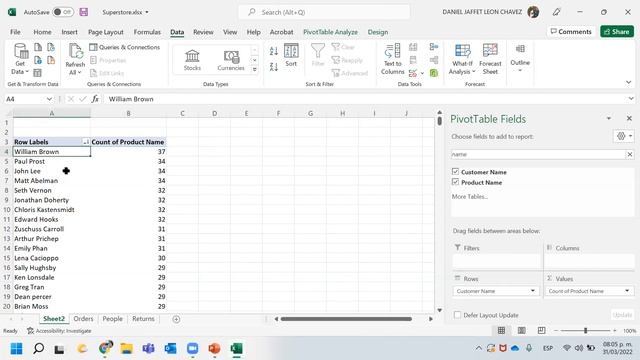Open Zoom app from taskbar
Viewport: 640px width, 360px height.
click(x=192, y=349)
